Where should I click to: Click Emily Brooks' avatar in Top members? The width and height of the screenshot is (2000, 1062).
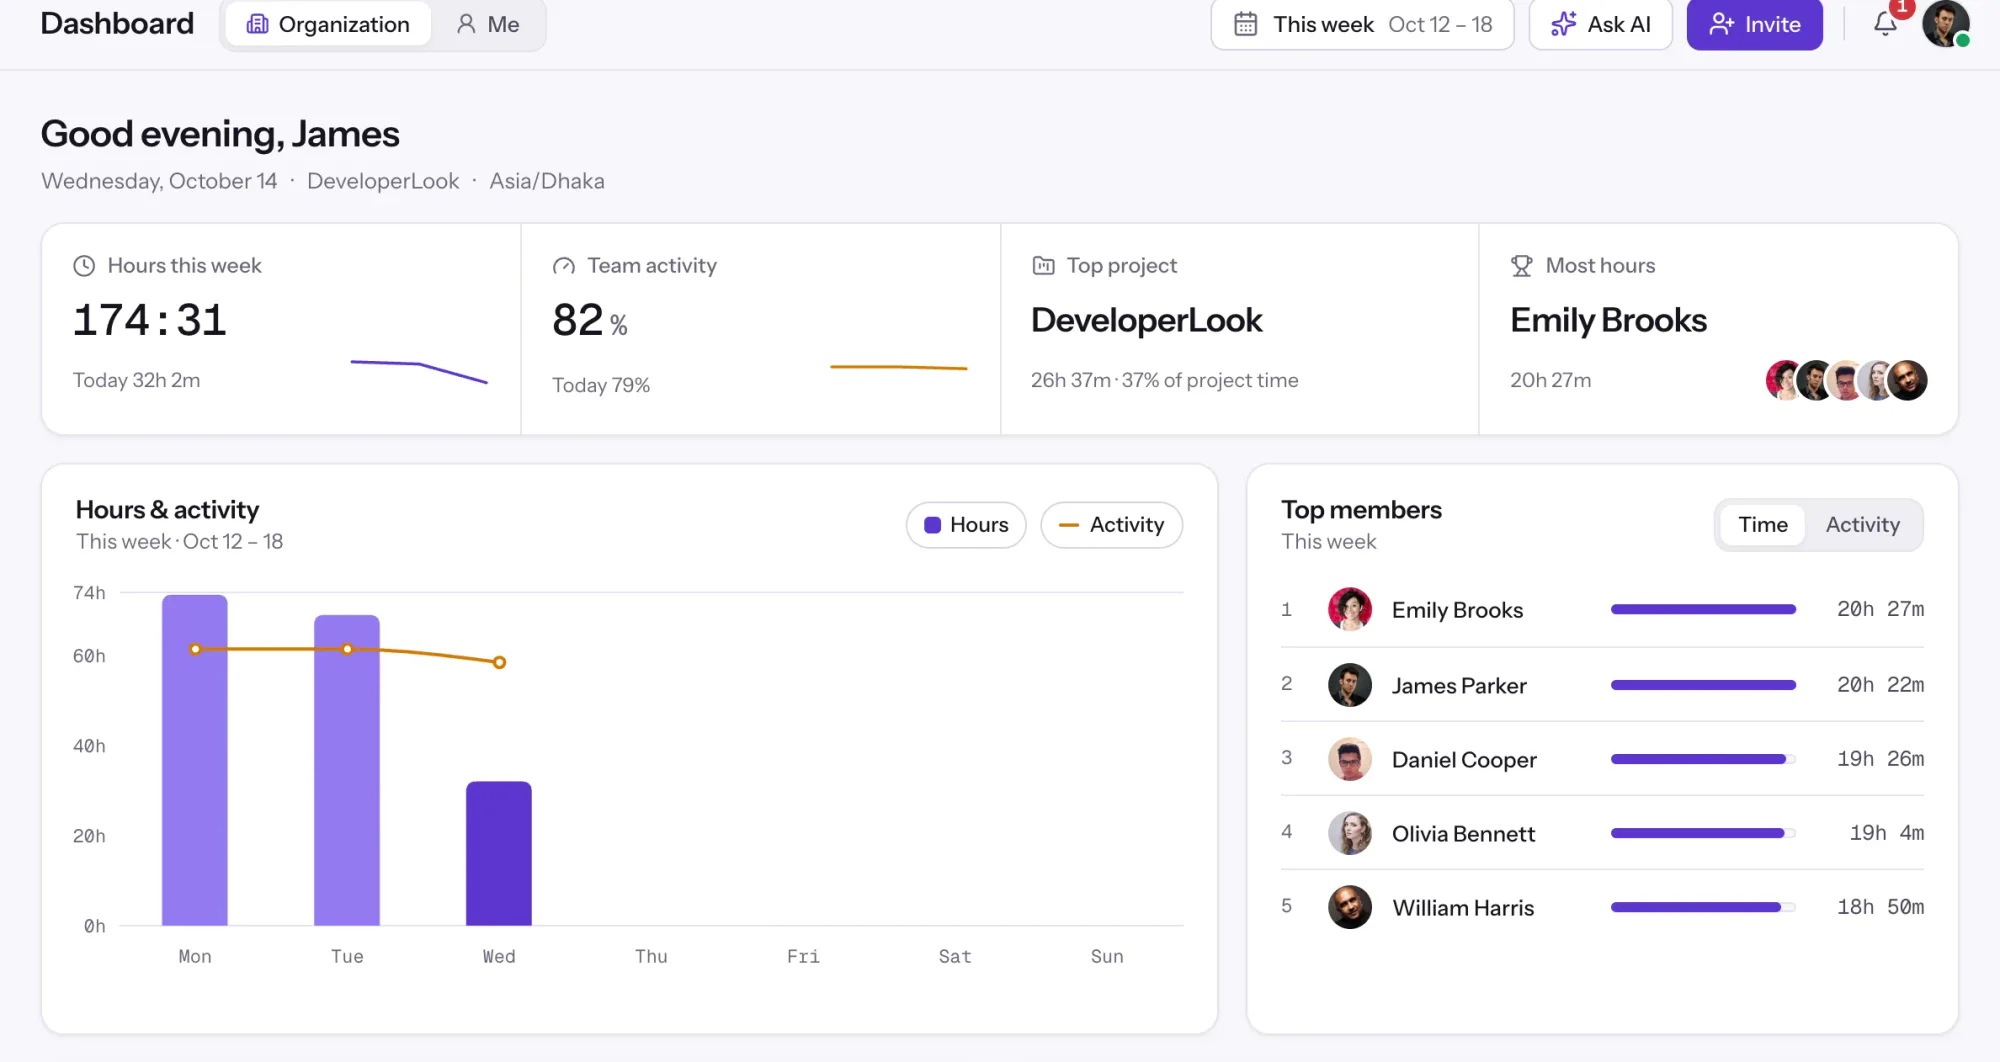(x=1350, y=610)
